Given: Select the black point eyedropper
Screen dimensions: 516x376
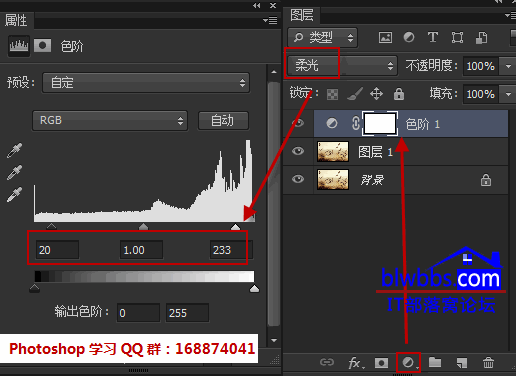Looking at the screenshot, I should point(14,150).
